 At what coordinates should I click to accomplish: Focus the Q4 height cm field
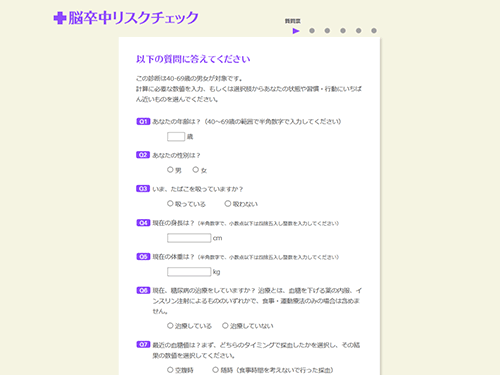click(189, 238)
